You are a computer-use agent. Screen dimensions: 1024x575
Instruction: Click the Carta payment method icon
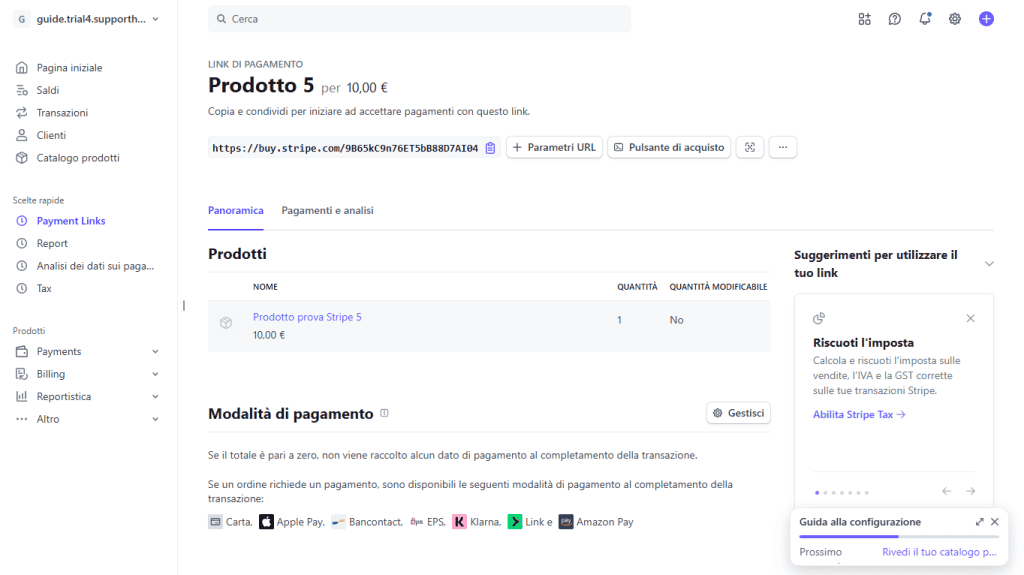coord(215,521)
